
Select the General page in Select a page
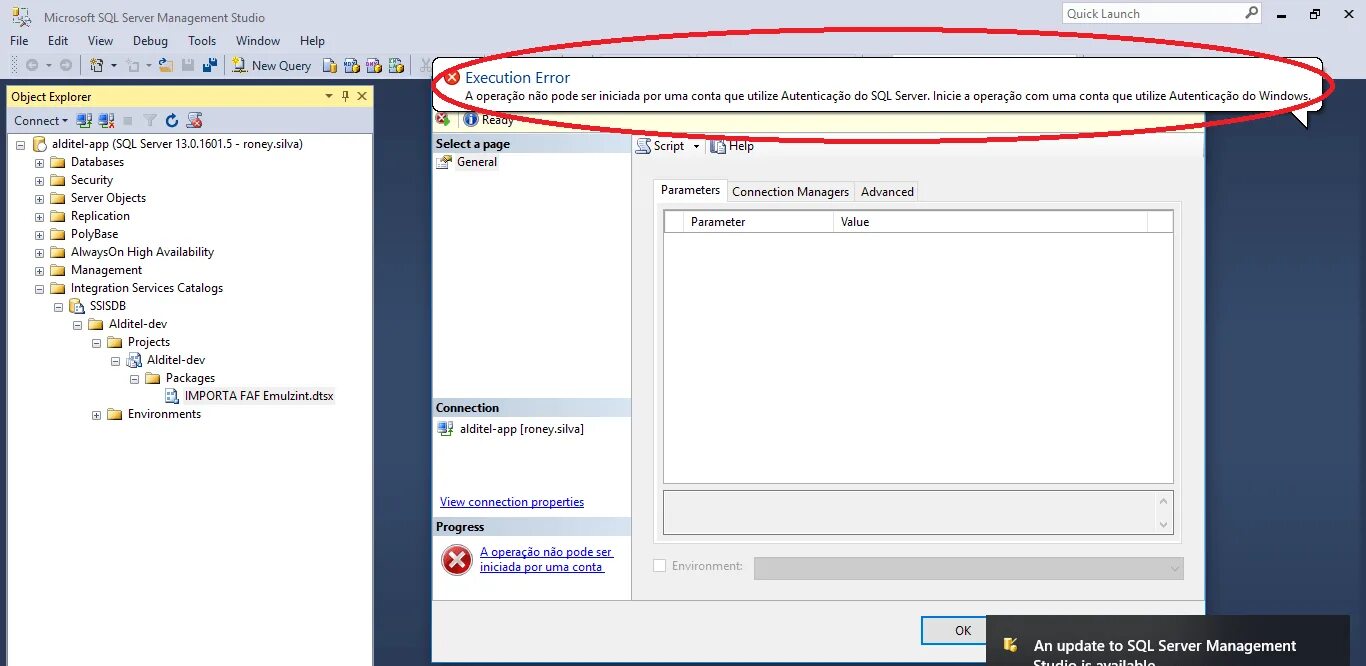(477, 162)
